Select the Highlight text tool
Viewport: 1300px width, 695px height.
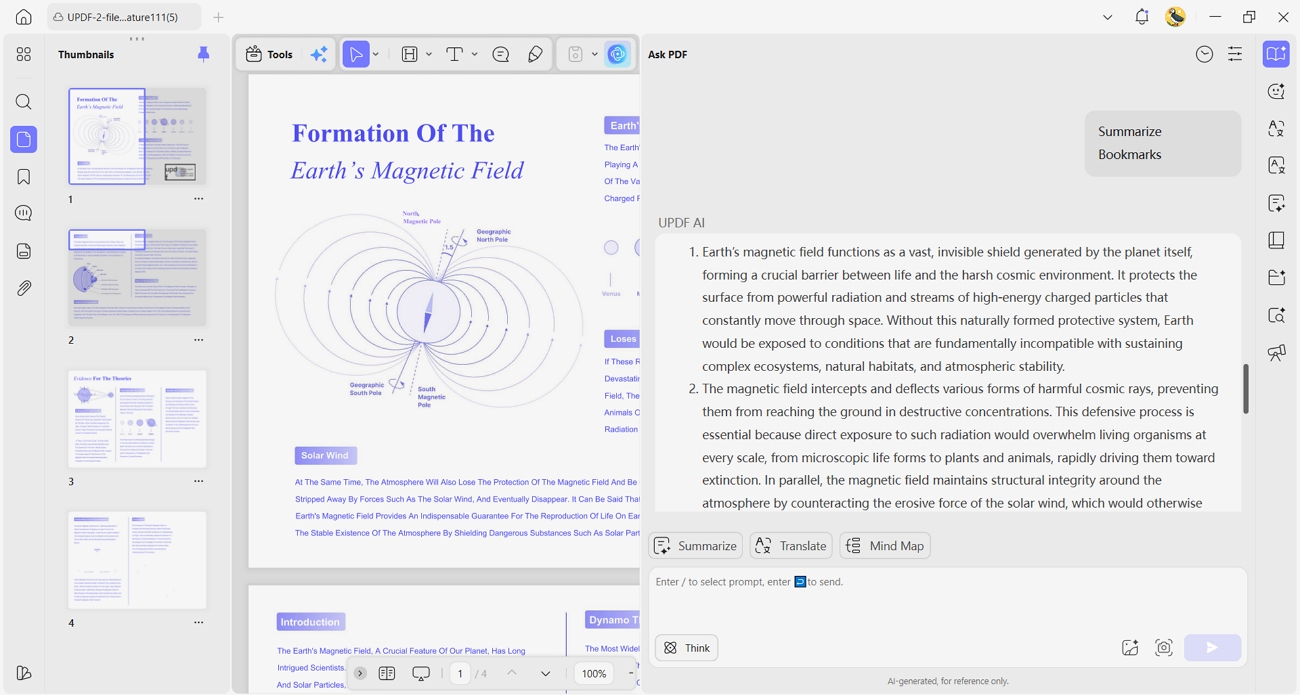410,54
